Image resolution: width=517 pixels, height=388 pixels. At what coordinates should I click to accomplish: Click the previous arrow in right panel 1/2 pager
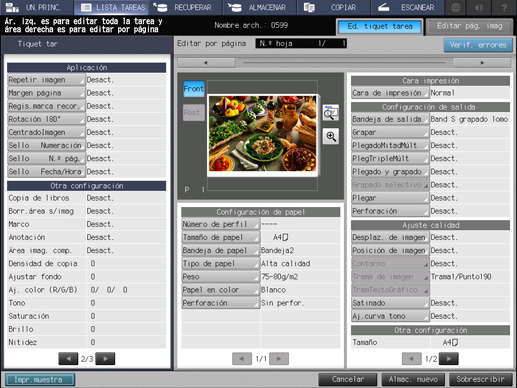tap(412, 359)
